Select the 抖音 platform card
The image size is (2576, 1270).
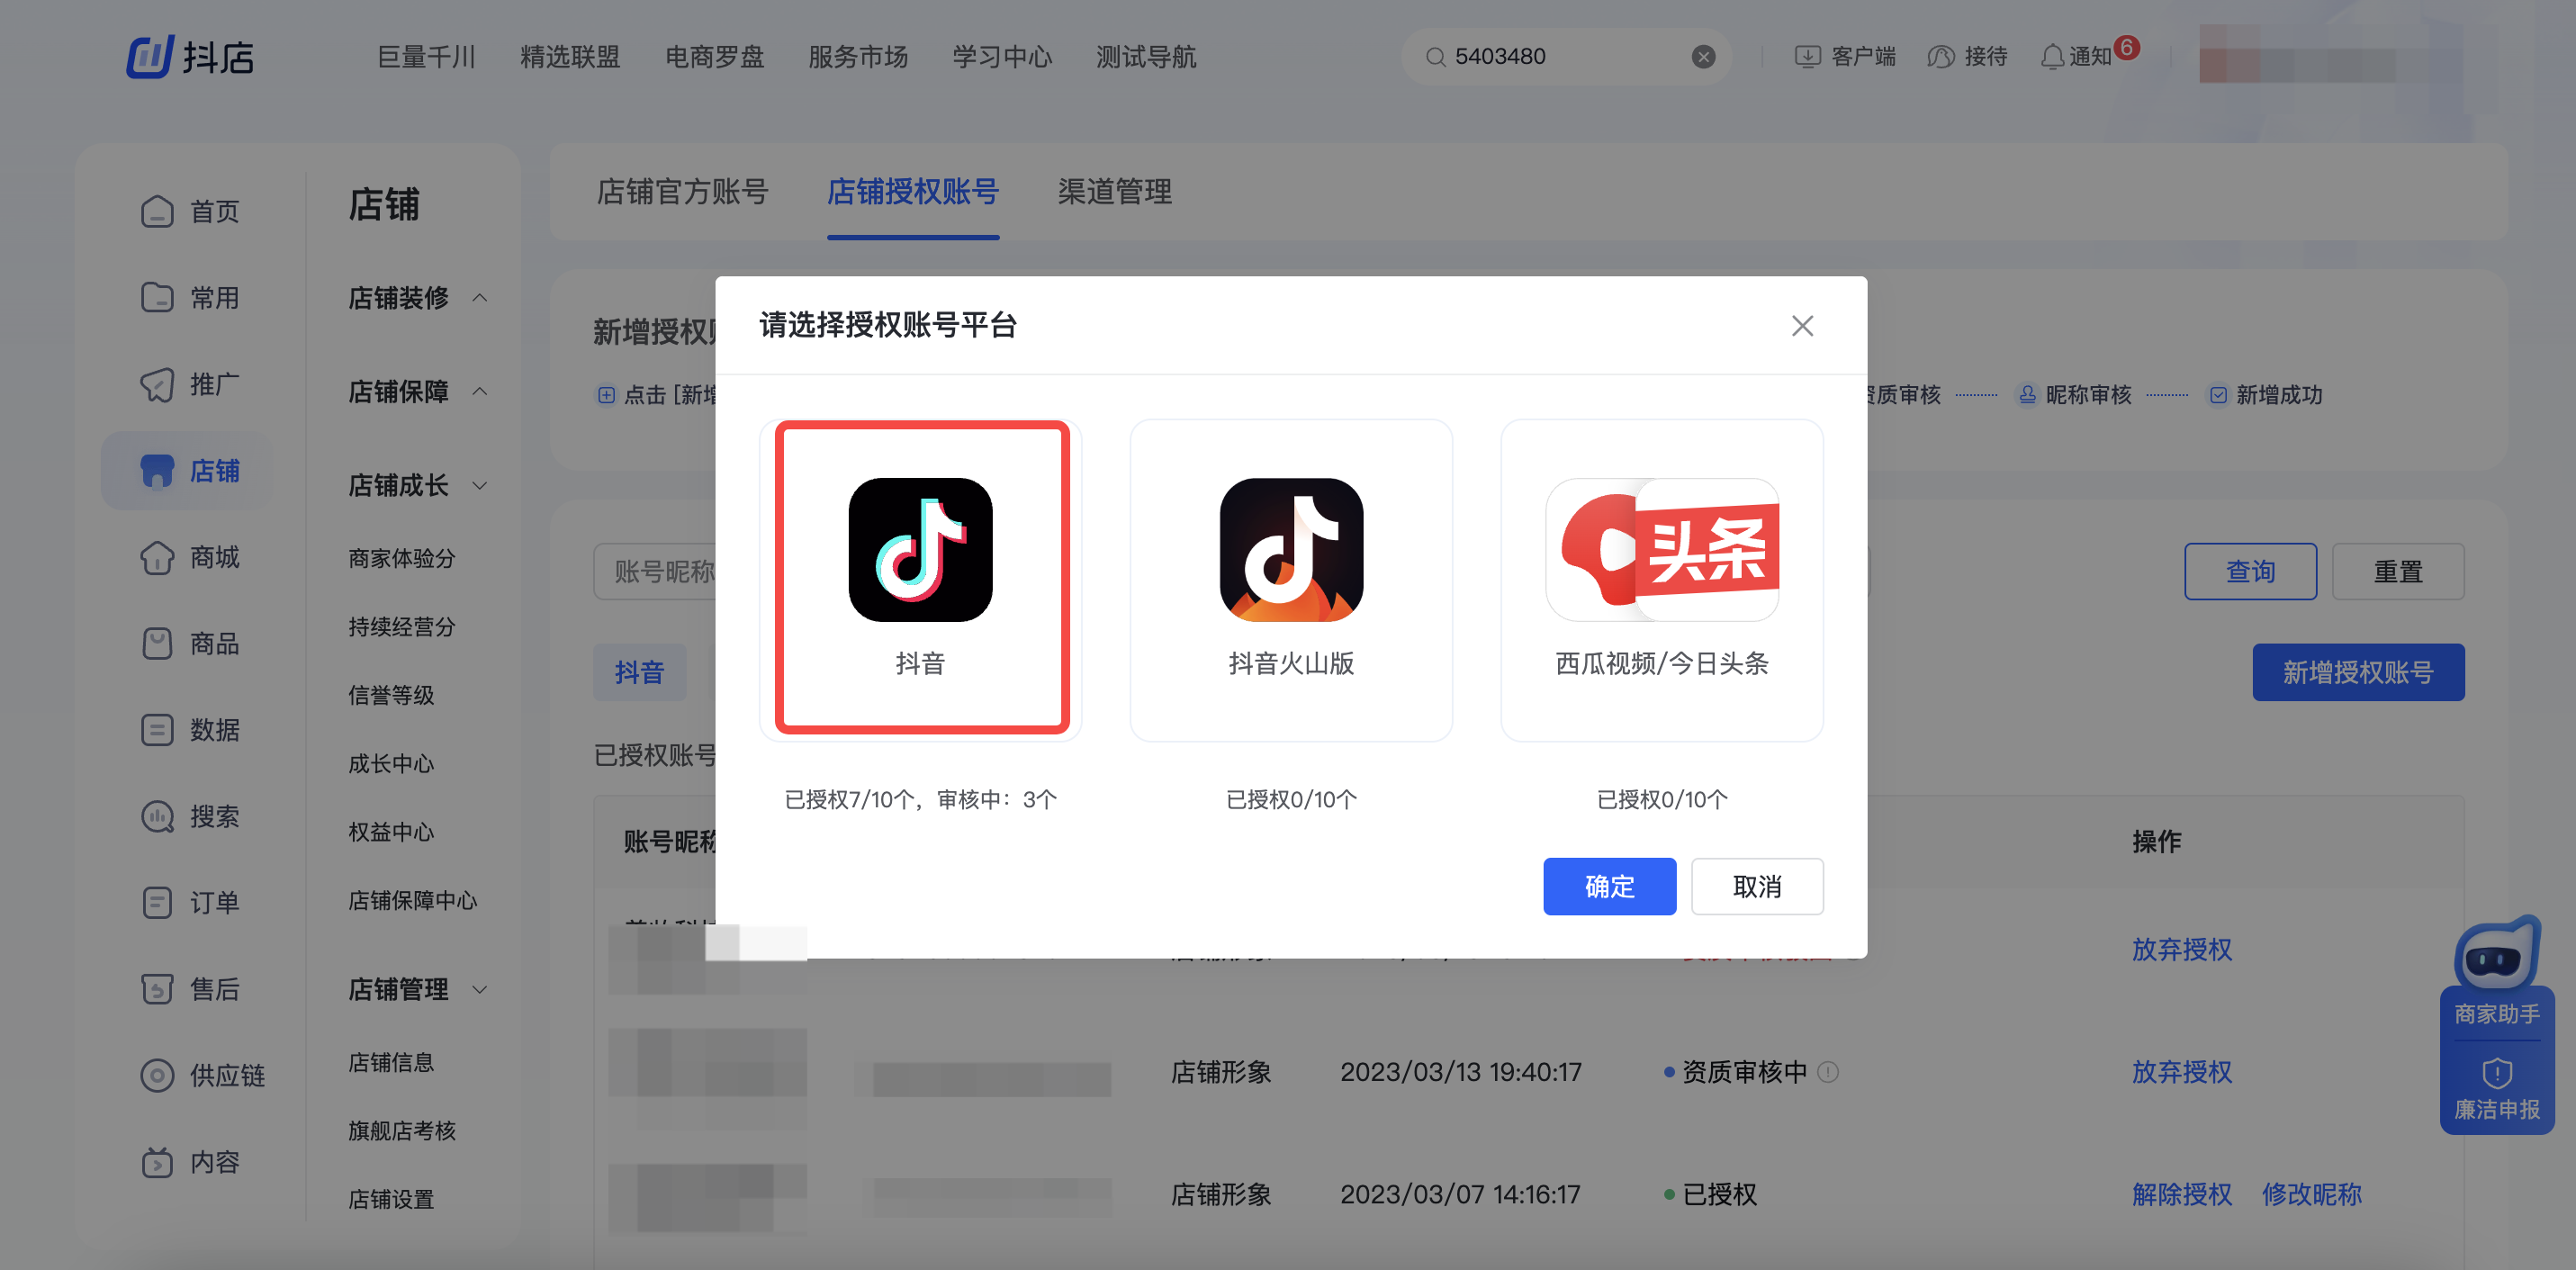[920, 578]
